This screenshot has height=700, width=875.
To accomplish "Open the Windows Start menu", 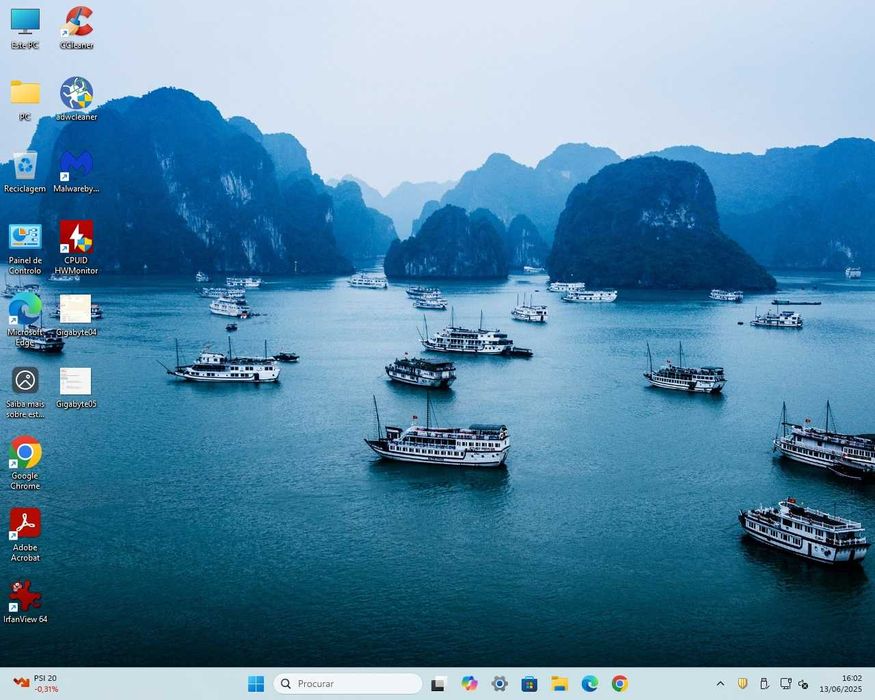I will click(256, 683).
